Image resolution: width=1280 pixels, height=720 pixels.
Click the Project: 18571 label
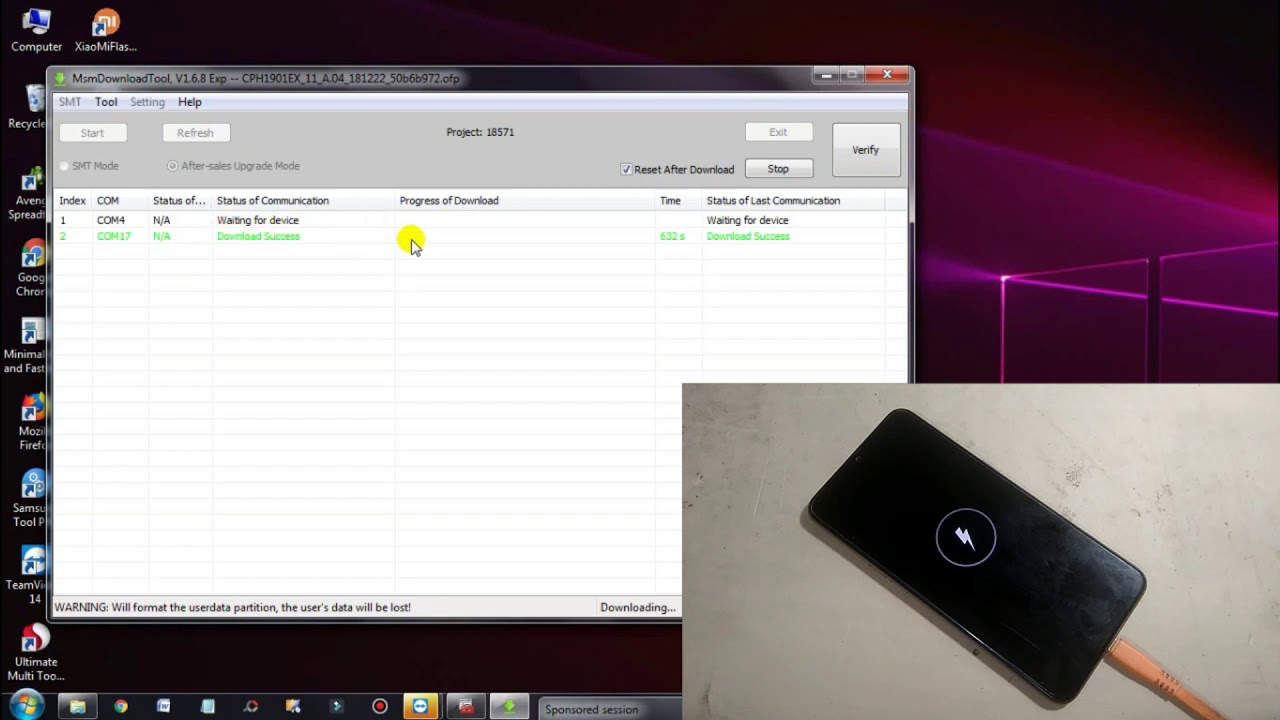click(480, 132)
